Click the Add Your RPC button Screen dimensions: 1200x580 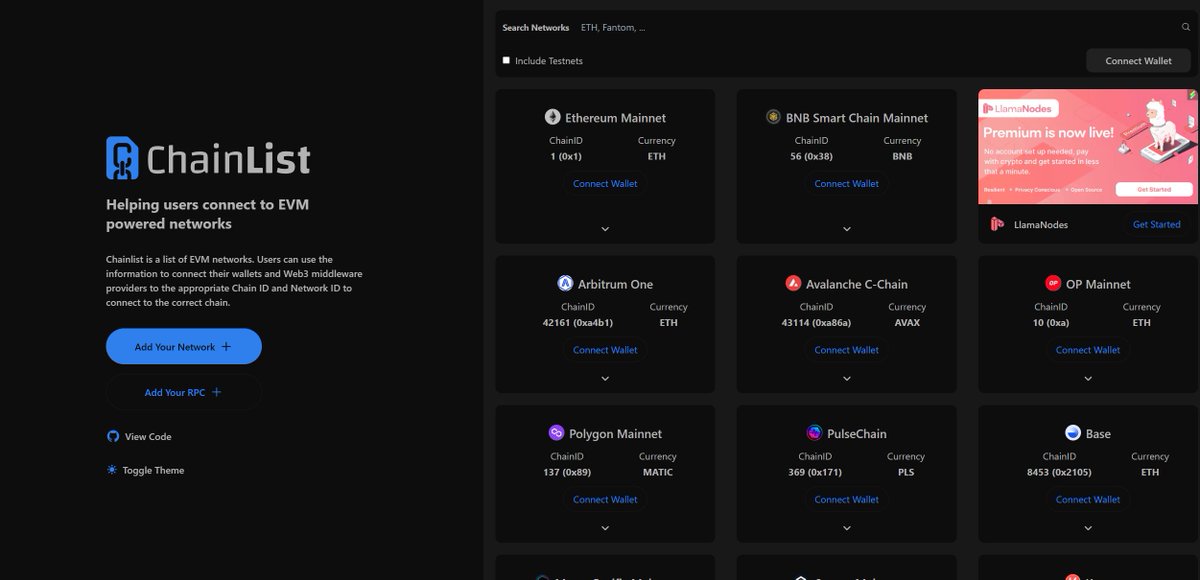click(x=183, y=392)
